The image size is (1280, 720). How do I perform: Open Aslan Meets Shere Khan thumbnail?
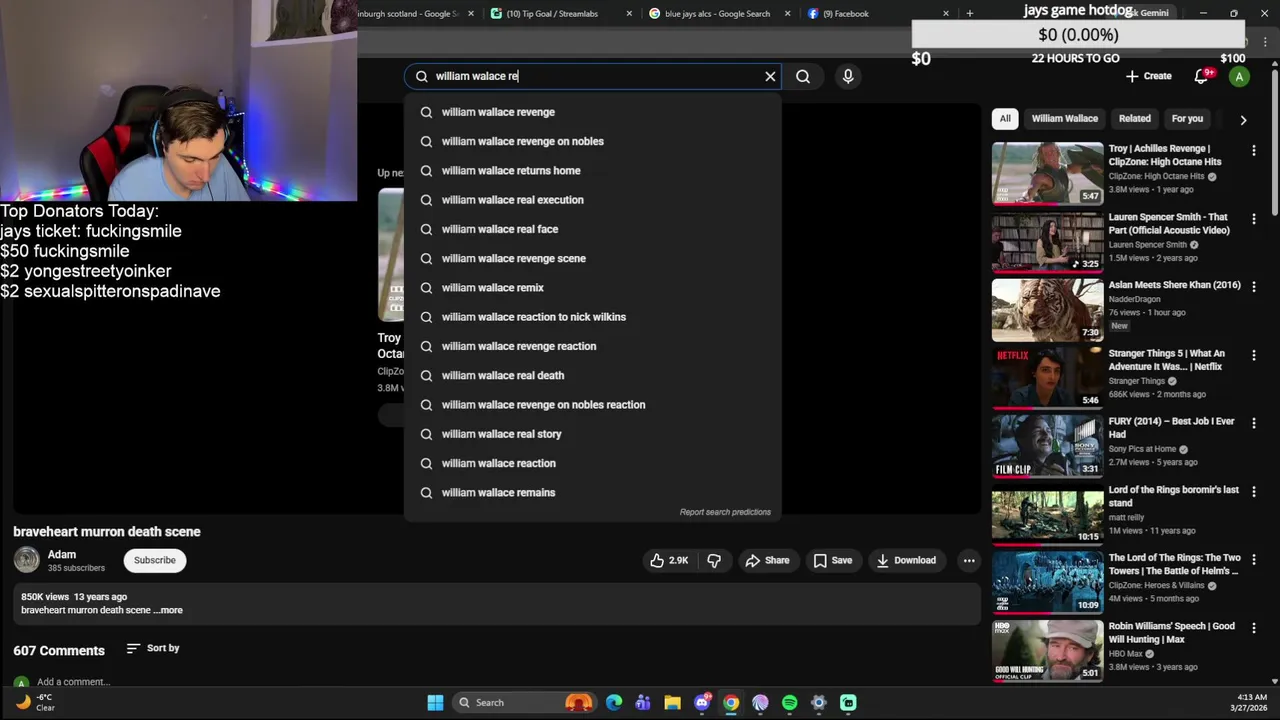(1047, 309)
